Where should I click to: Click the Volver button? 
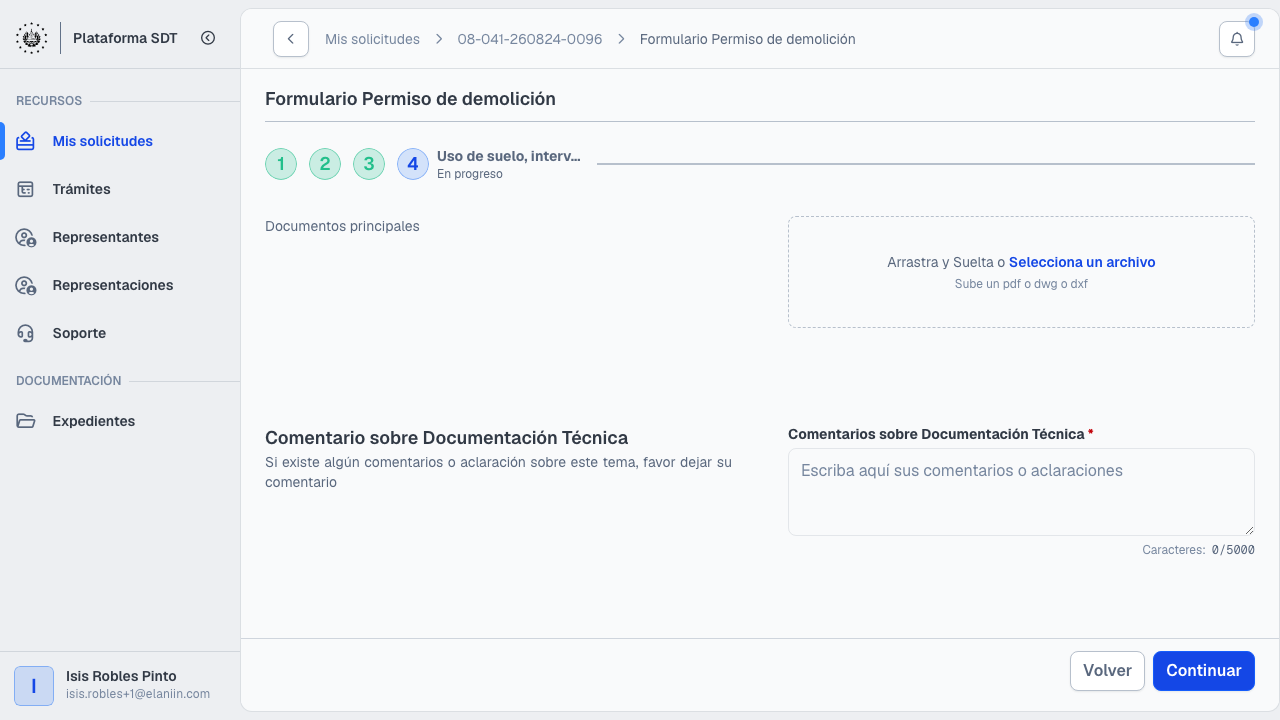click(1107, 671)
